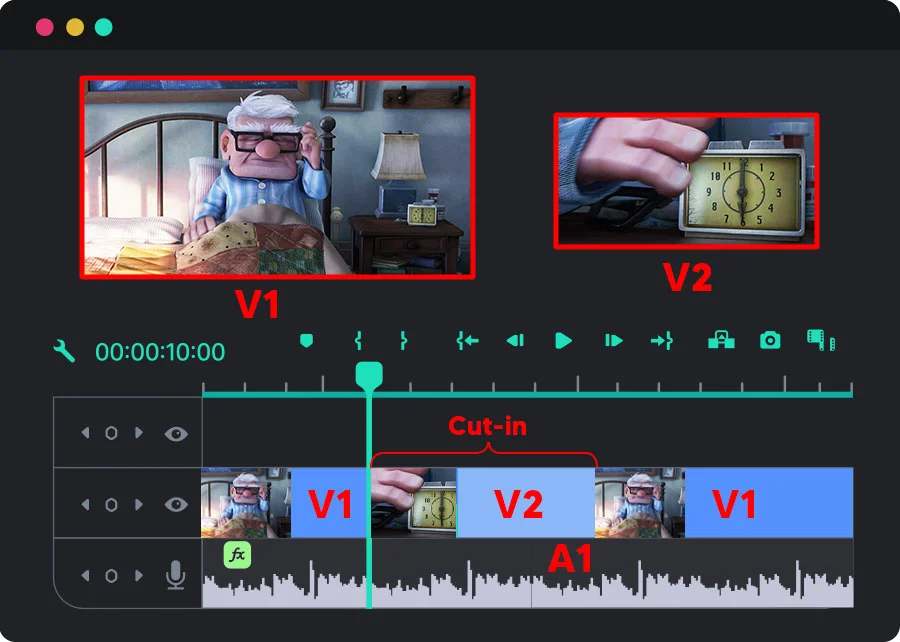The image size is (900, 642).
Task: Click the 00:00:10:00 timecode display
Action: pos(160,352)
